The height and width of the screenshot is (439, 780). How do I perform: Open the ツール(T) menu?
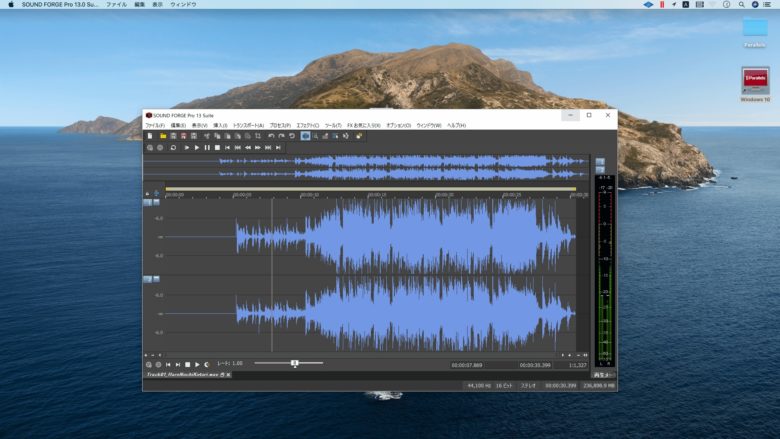[x=333, y=125]
